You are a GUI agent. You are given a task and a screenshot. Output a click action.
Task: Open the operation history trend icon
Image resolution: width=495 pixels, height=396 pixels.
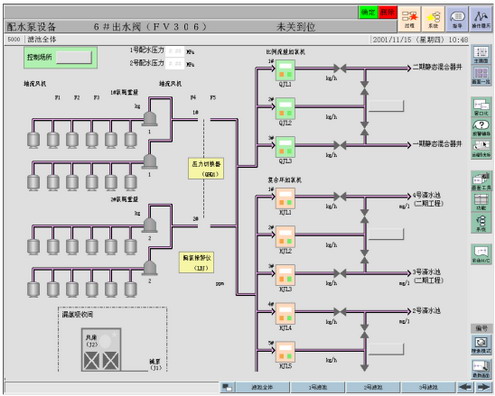pyautogui.click(x=481, y=19)
